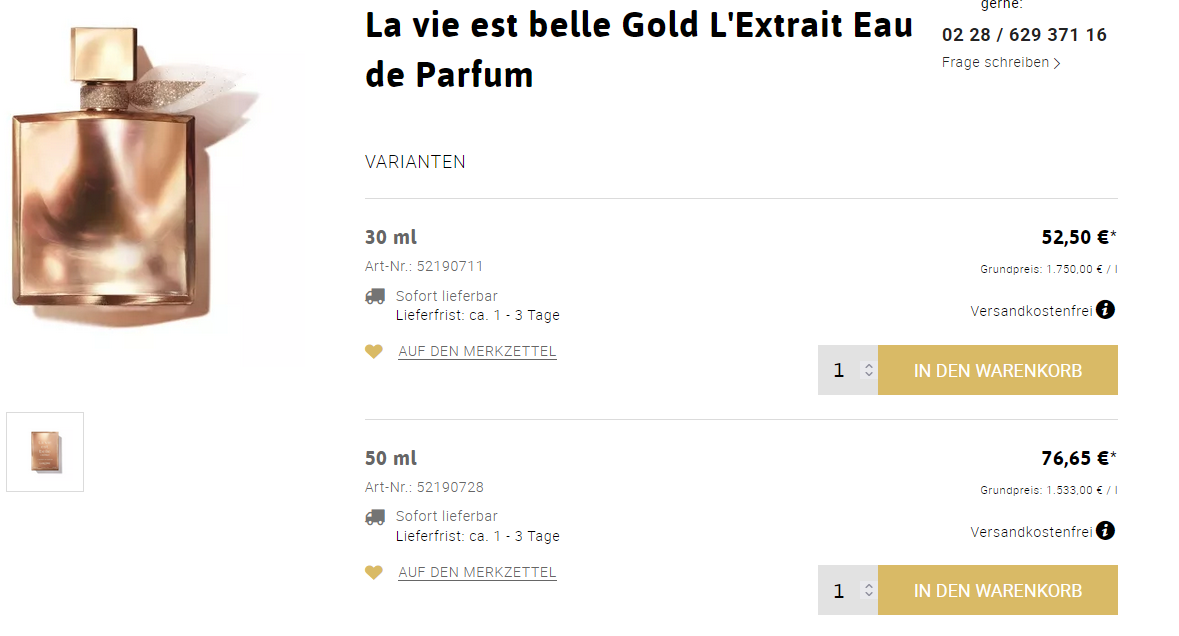This screenshot has width=1179, height=636.
Task: Add 30 ml variant to Warenkorb
Action: (x=997, y=370)
